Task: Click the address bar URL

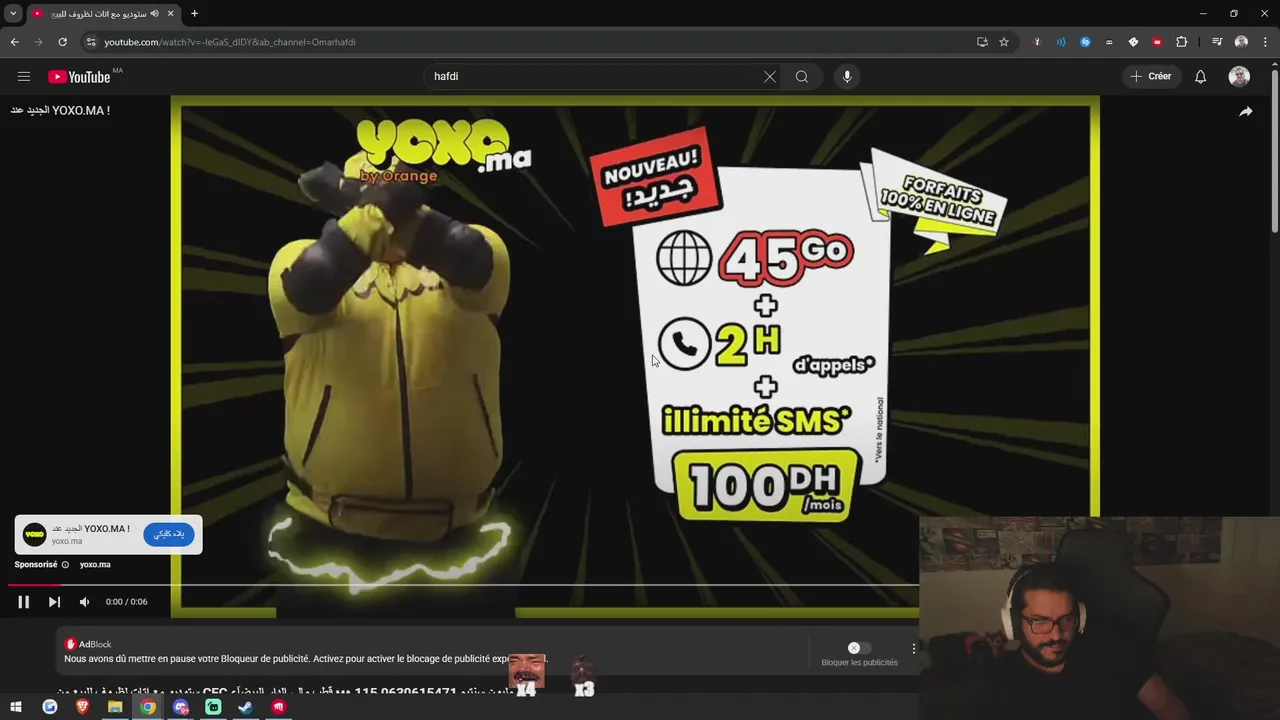Action: point(230,42)
